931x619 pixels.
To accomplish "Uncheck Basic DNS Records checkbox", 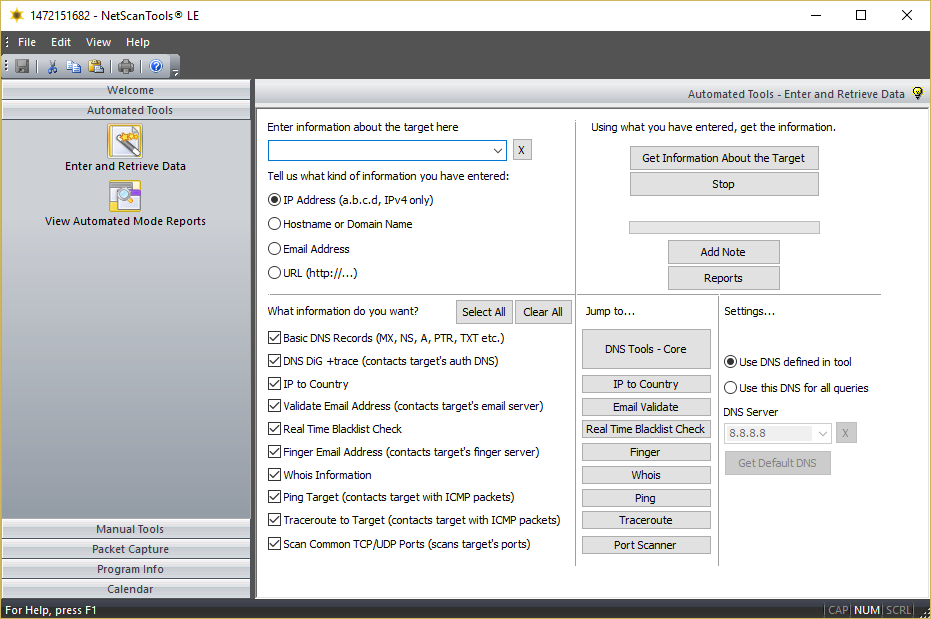I will pyautogui.click(x=274, y=338).
